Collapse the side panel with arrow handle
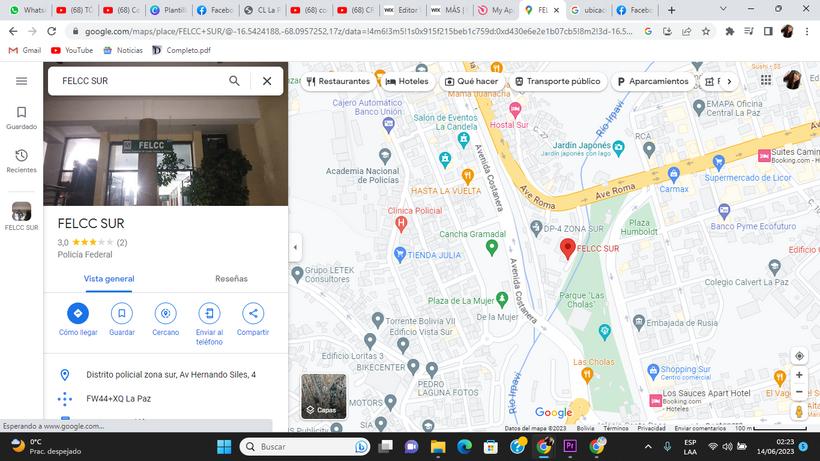The height and width of the screenshot is (461, 820). click(295, 247)
